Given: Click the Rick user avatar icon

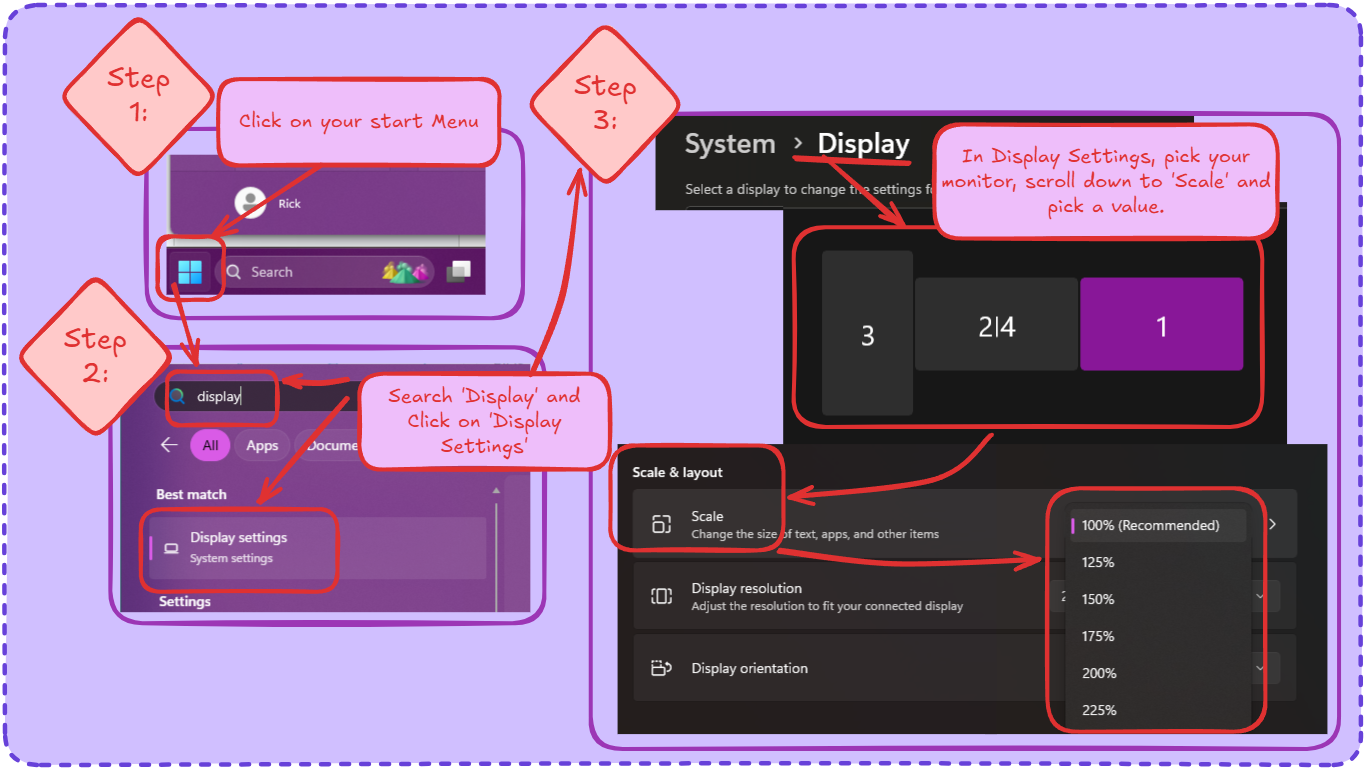Looking at the screenshot, I should 250,203.
